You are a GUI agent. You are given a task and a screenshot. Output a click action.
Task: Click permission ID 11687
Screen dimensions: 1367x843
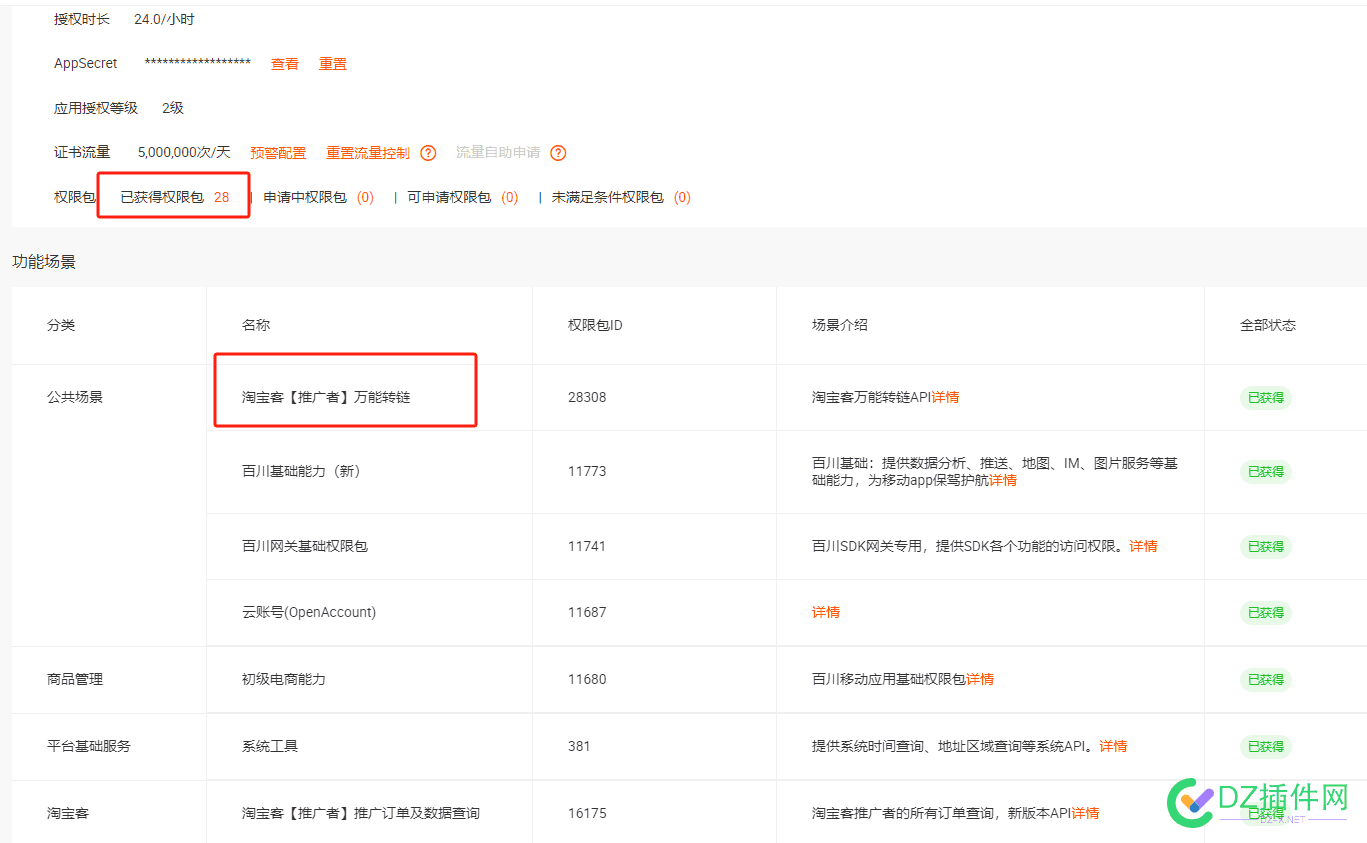pyautogui.click(x=587, y=612)
